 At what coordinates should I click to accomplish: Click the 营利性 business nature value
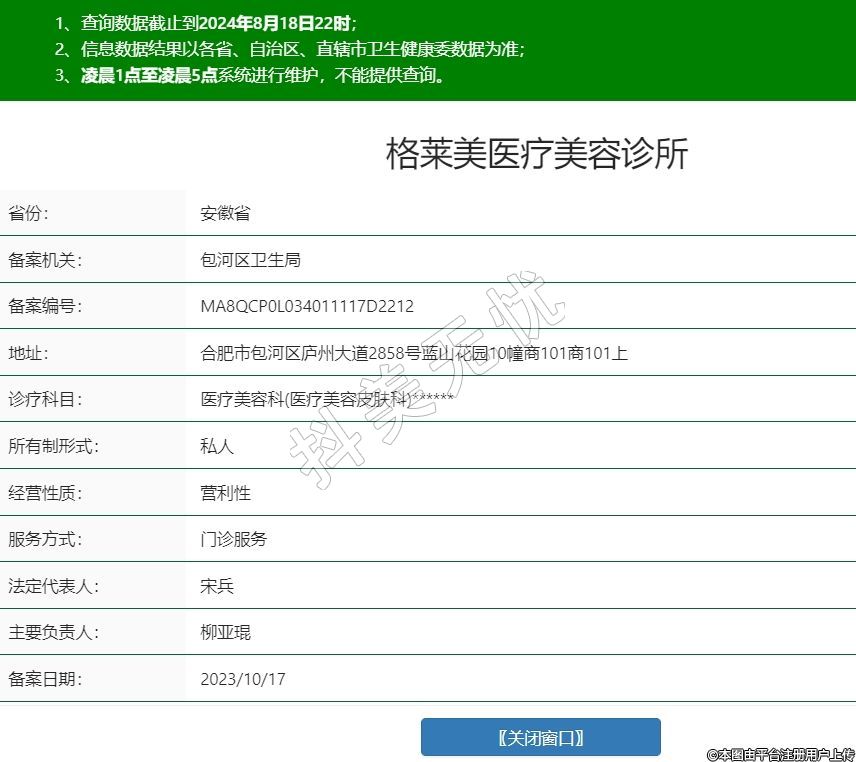coord(225,493)
